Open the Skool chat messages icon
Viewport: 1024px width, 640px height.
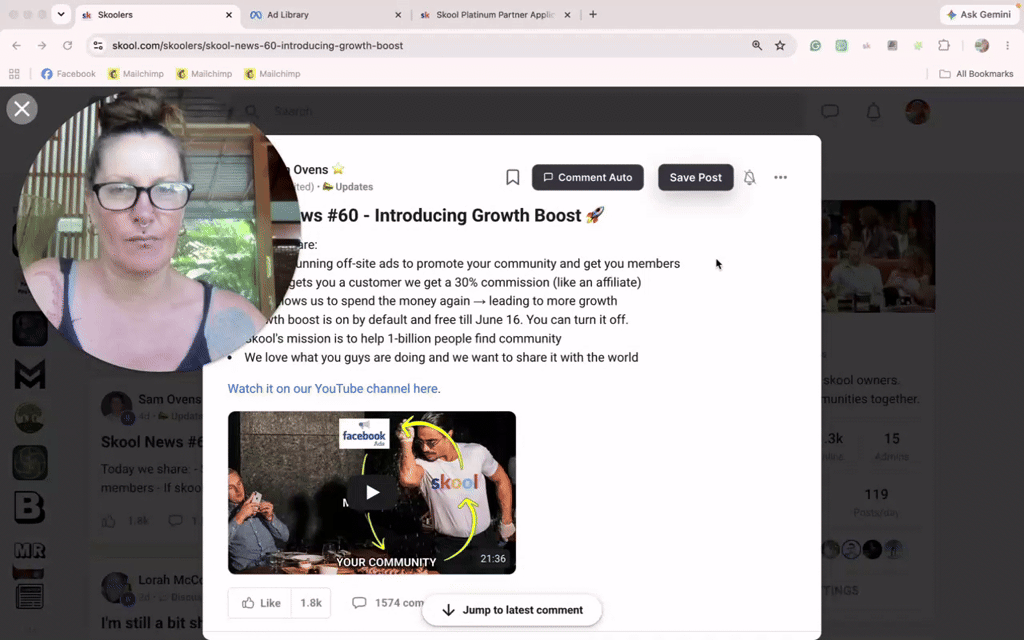830,112
